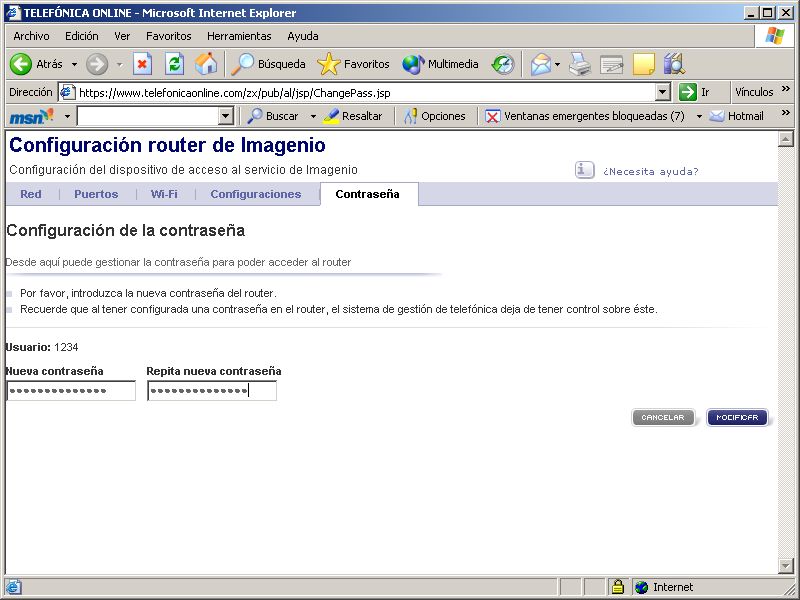Click the scrollbar down arrow
The height and width of the screenshot is (600, 800).
(785, 565)
